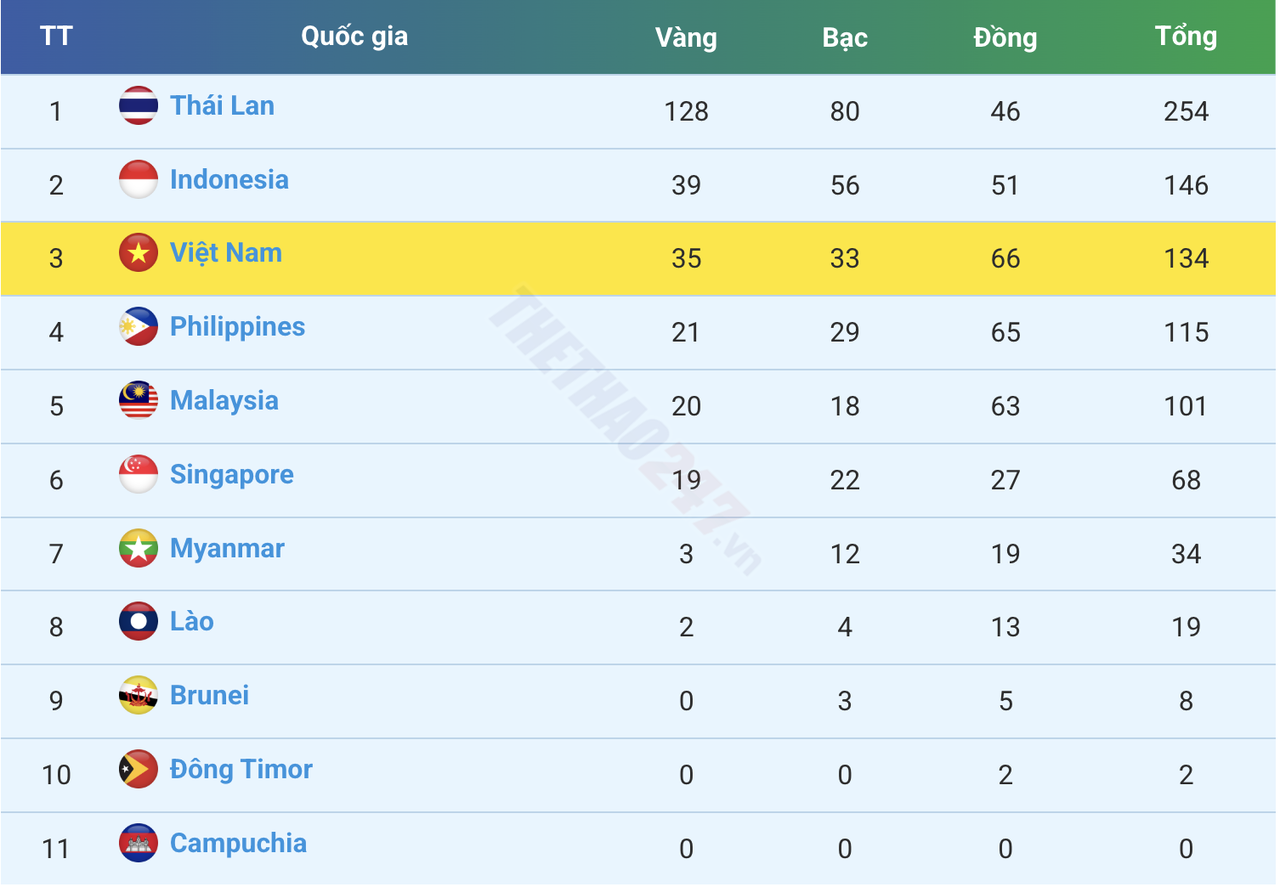
Task: Click the Việt Nam flag icon
Action: coord(139,253)
